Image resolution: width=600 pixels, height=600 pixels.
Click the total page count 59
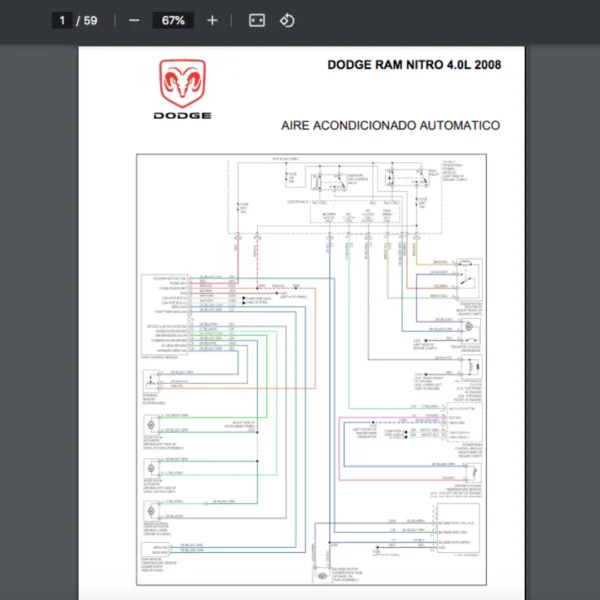91,20
